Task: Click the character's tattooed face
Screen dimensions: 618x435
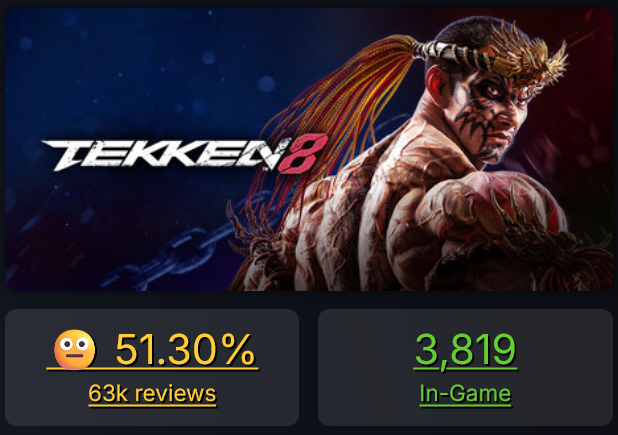Action: pyautogui.click(x=491, y=114)
